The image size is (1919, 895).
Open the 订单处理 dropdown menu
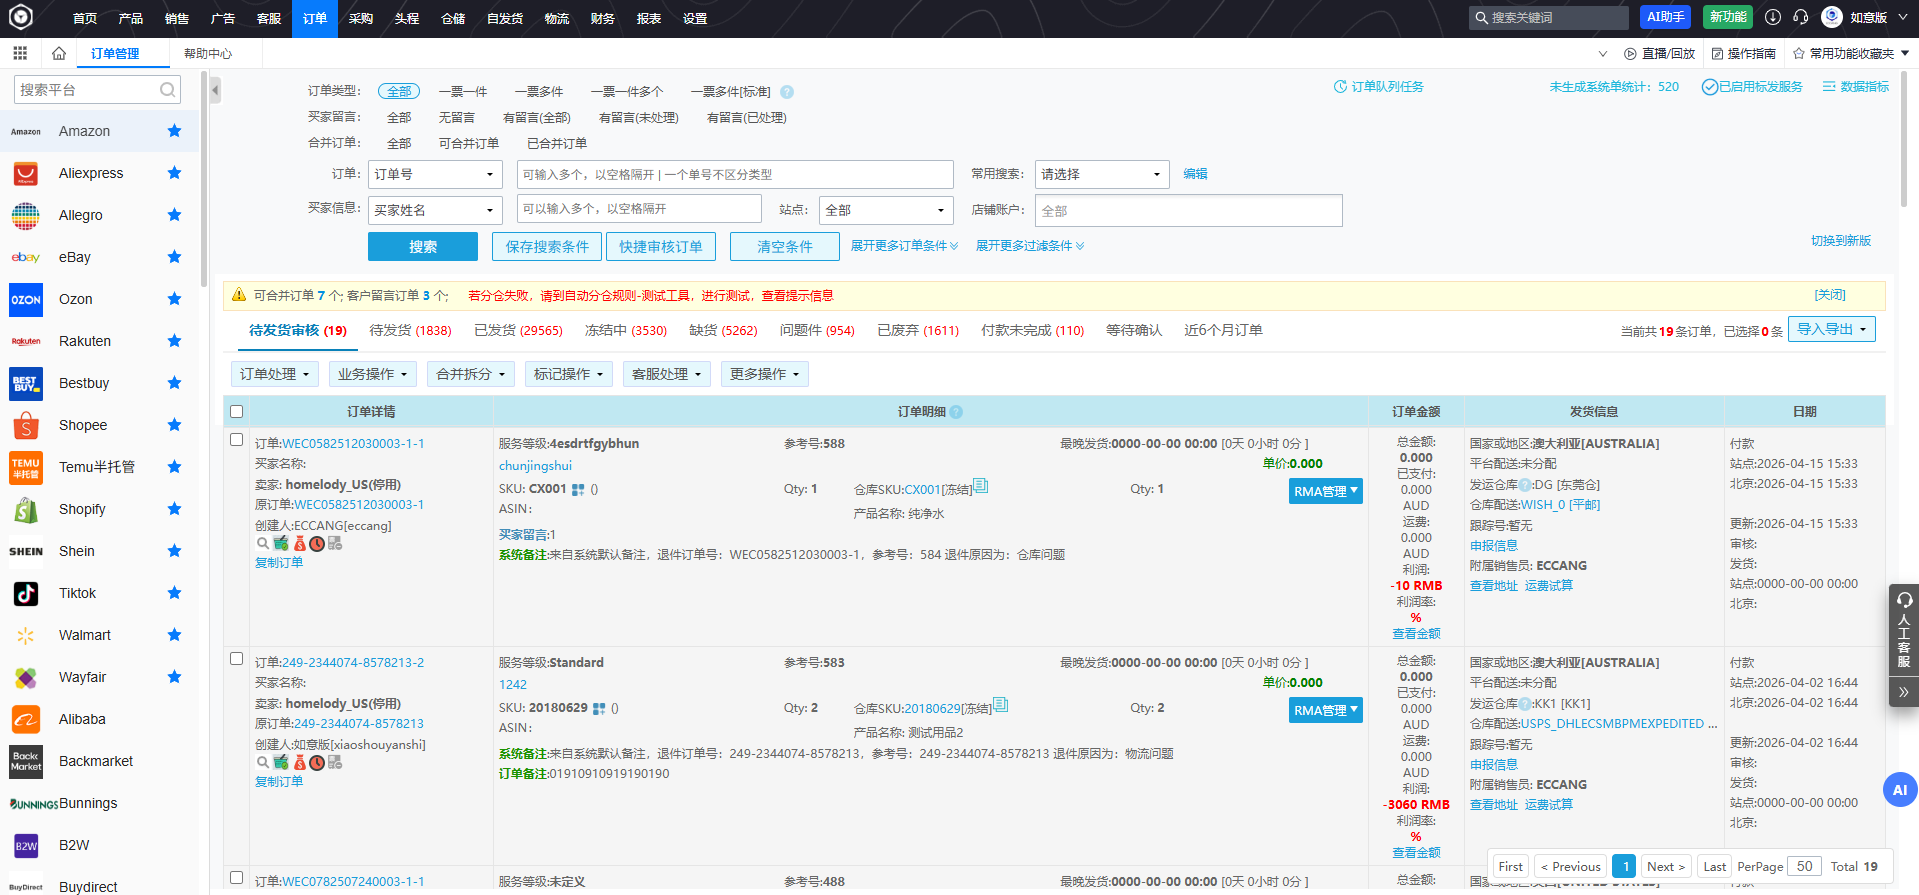coord(274,374)
